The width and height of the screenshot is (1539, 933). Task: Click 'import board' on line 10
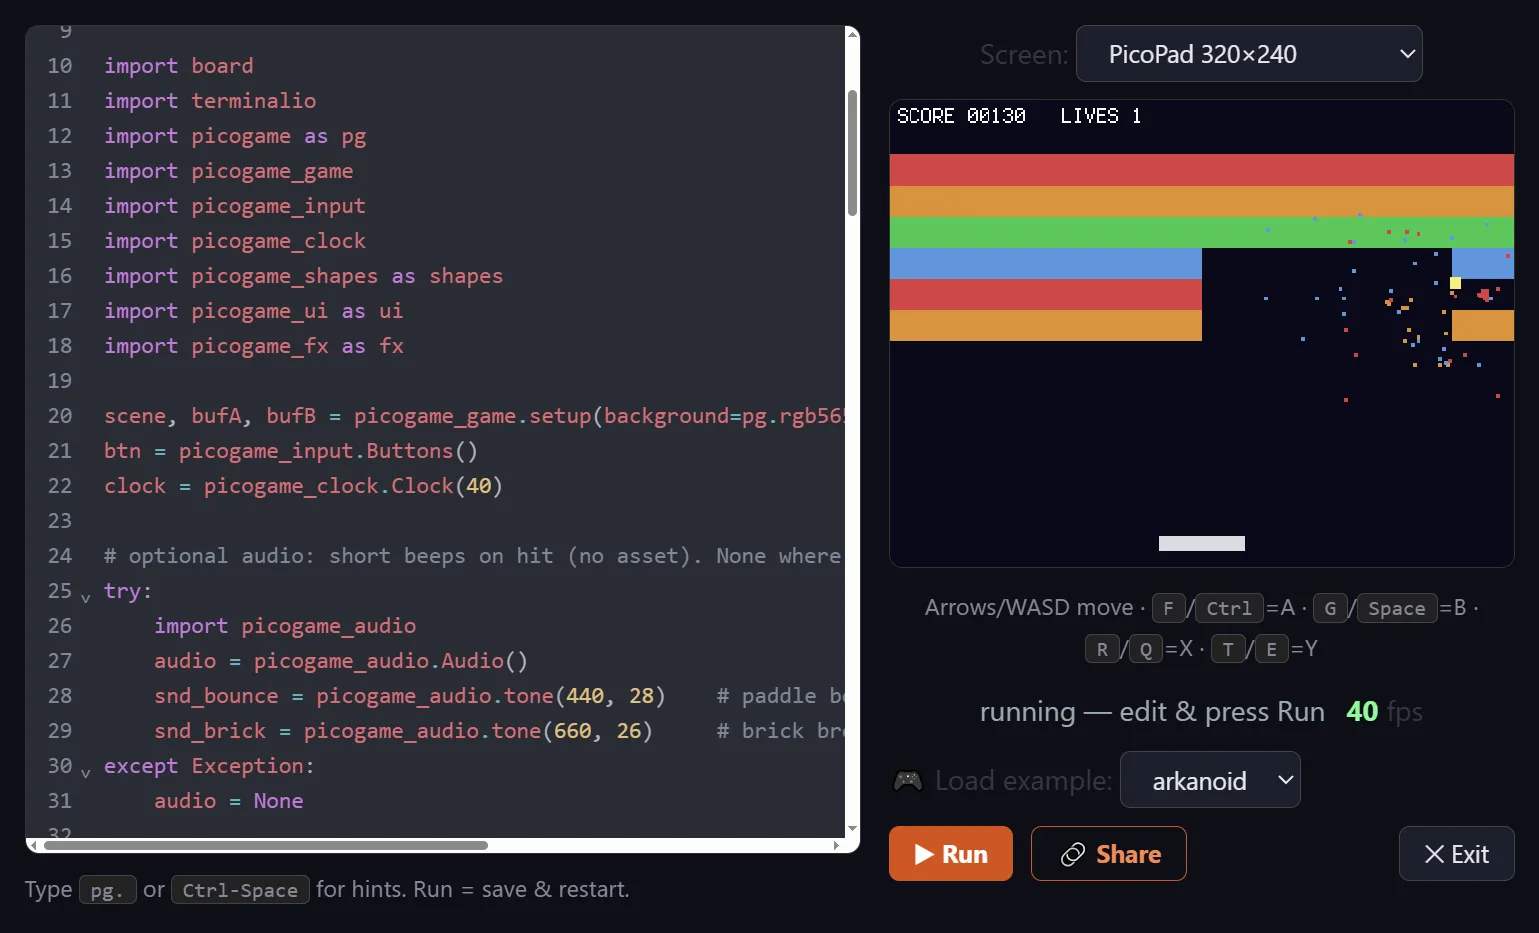179,66
